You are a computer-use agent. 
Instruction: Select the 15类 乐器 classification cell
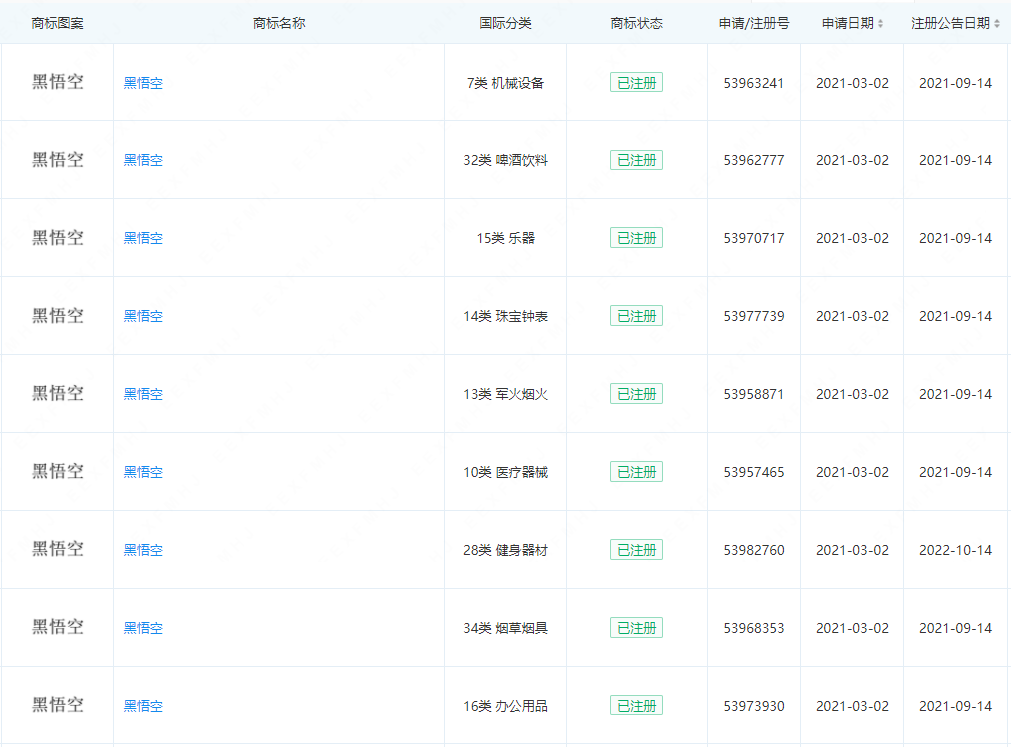(x=506, y=238)
